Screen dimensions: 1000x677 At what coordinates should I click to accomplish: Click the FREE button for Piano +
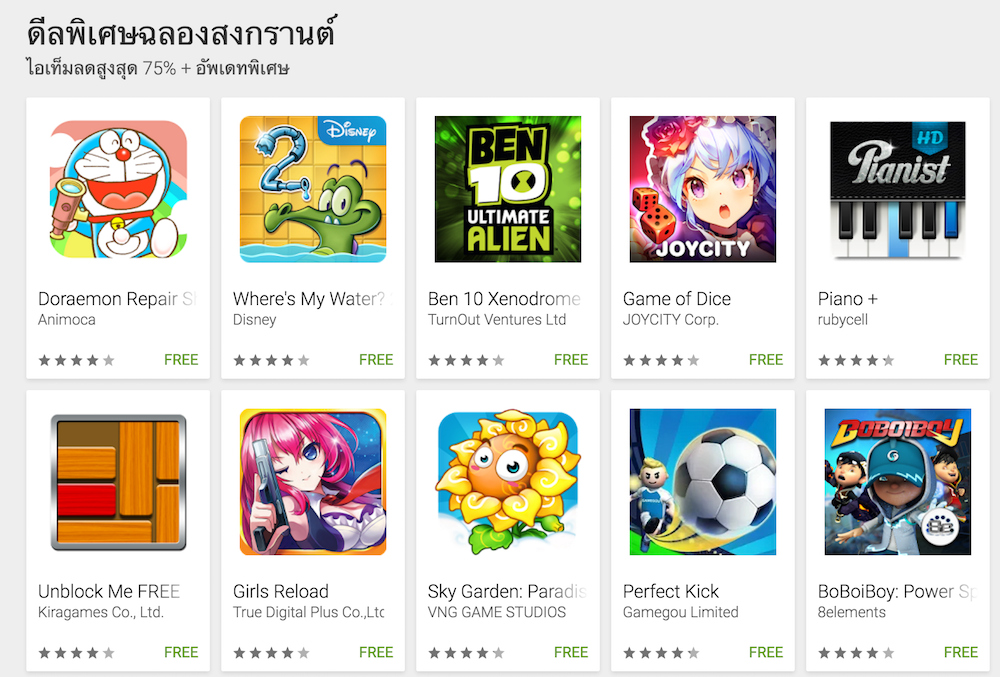(x=960, y=360)
